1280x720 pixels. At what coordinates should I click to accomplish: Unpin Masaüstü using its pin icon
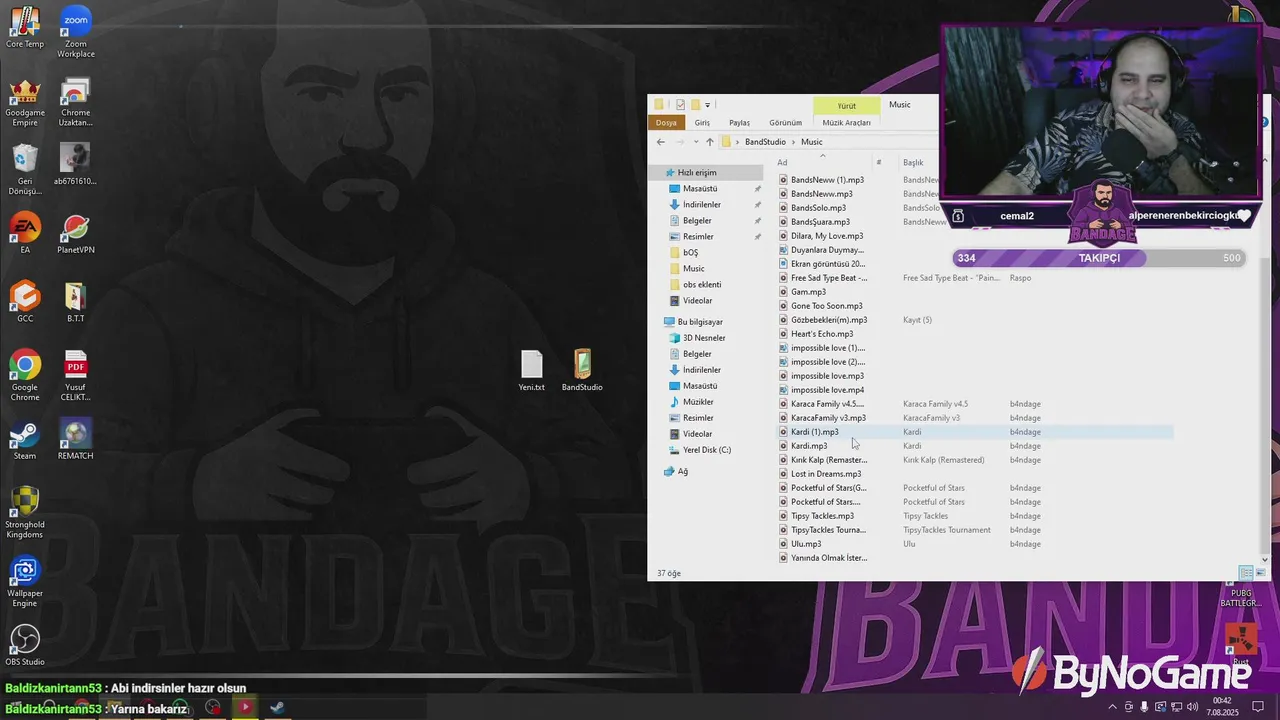point(757,189)
